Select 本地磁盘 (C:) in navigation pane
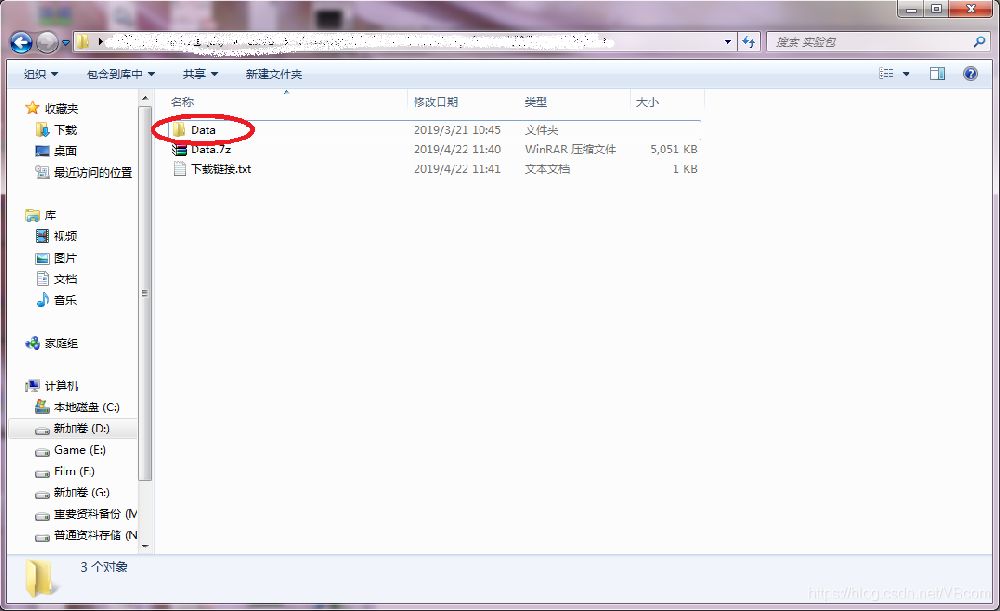The width and height of the screenshot is (1000, 611). coord(85,407)
